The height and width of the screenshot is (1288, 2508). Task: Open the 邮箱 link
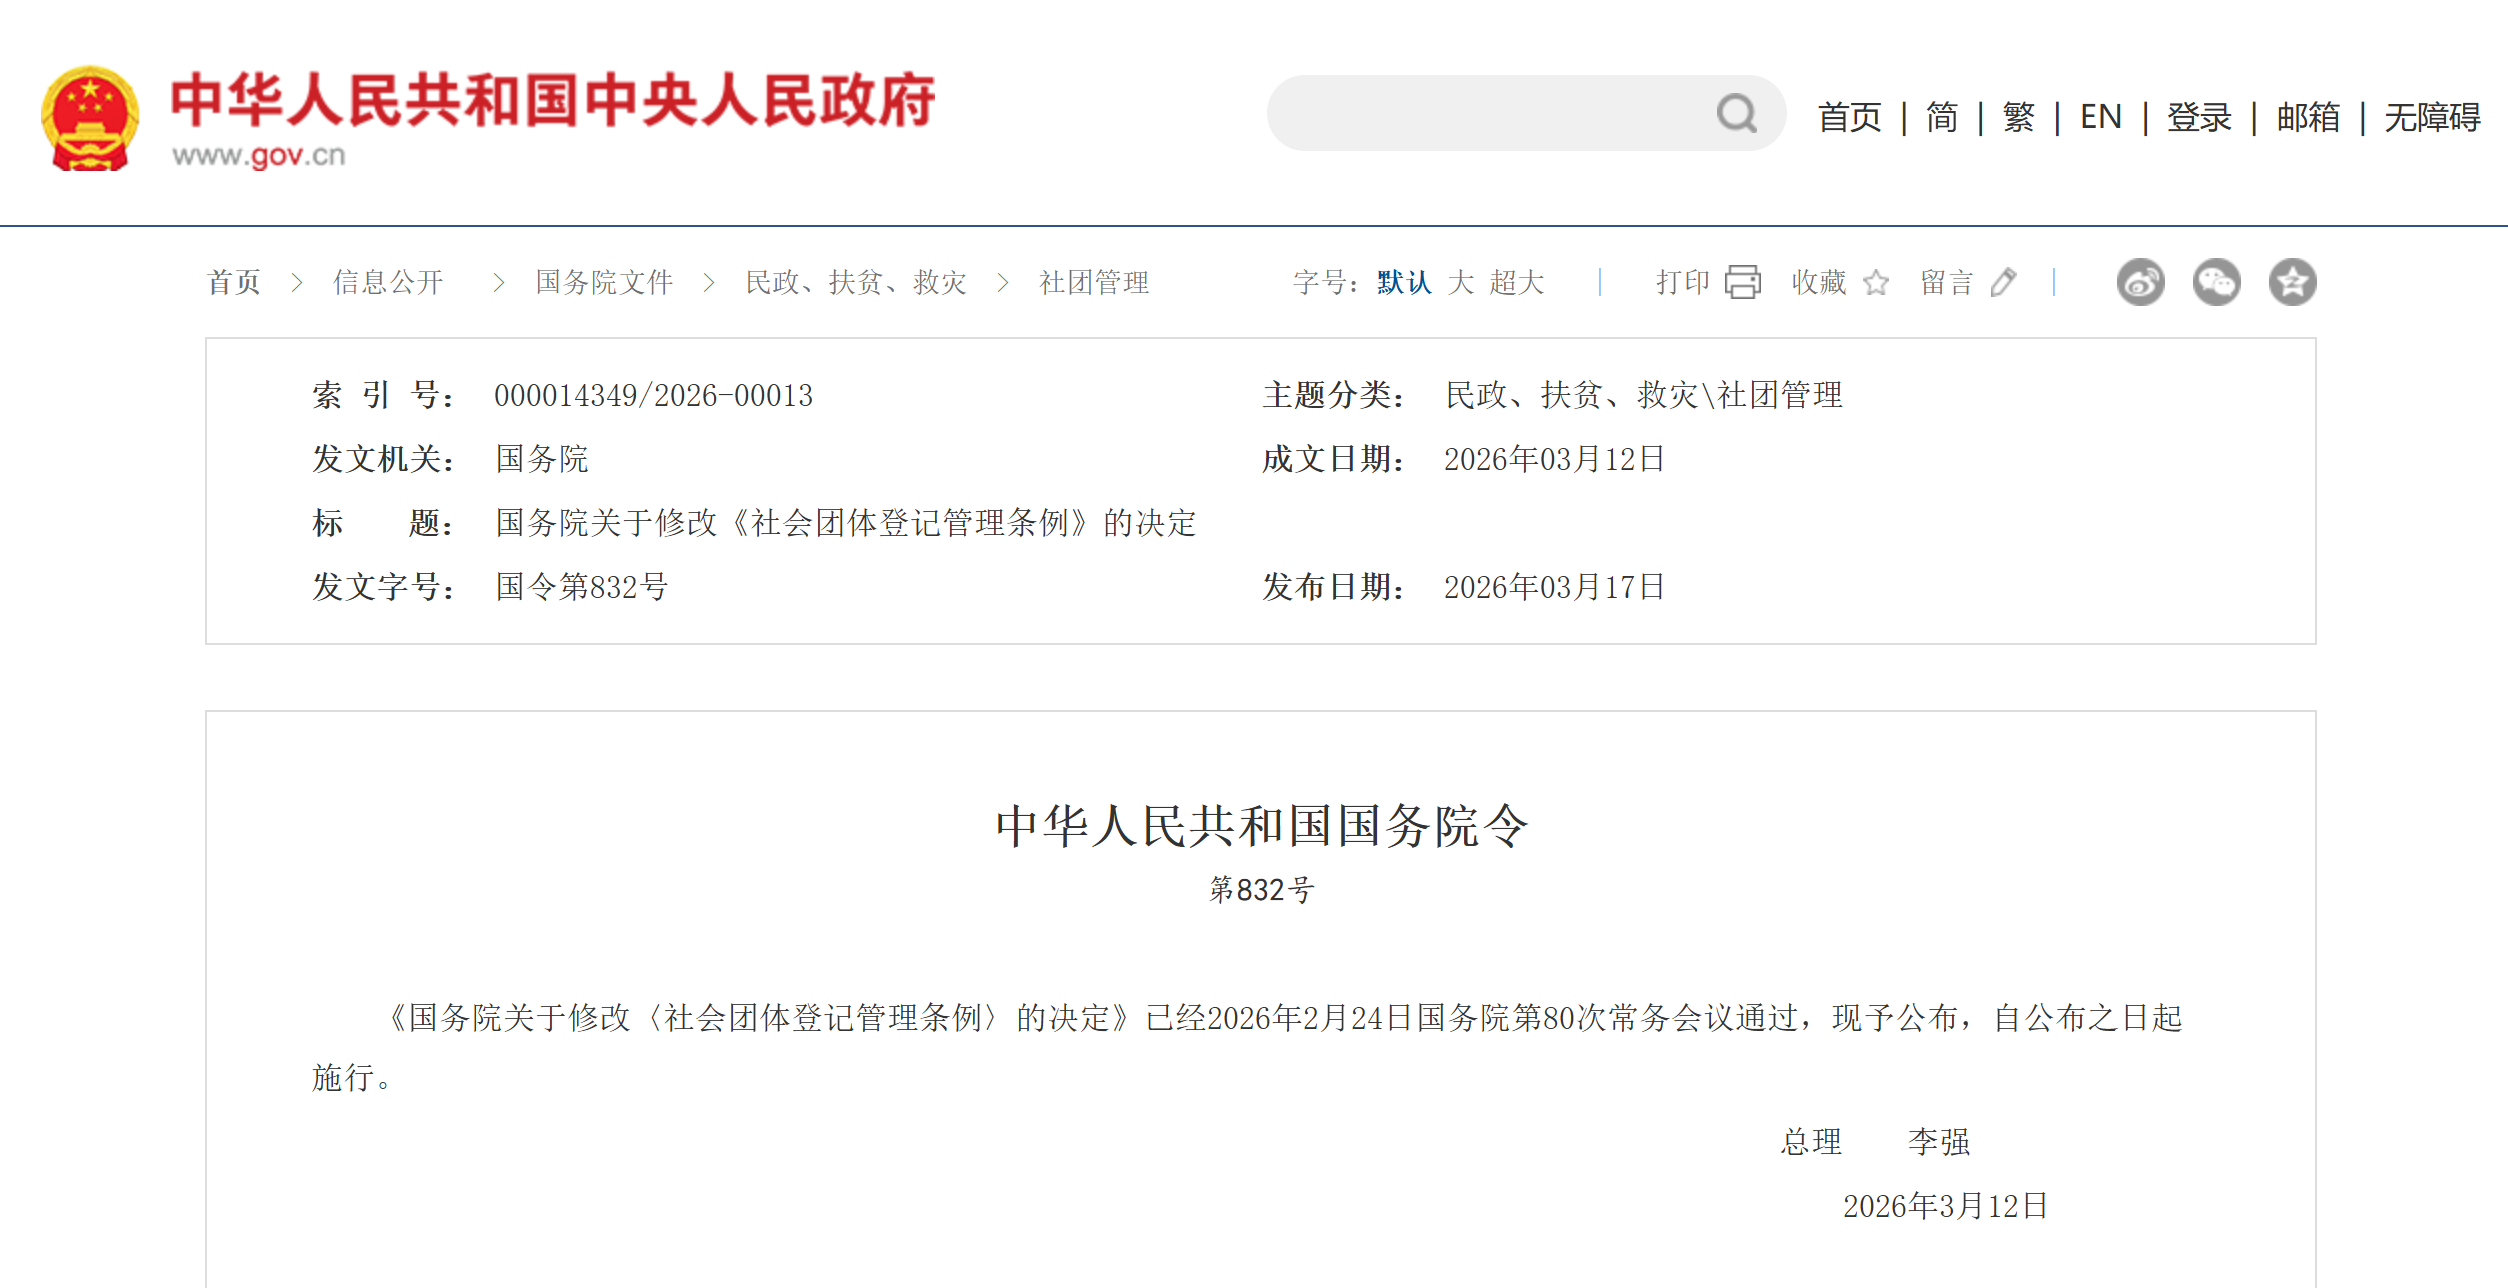[x=2308, y=117]
